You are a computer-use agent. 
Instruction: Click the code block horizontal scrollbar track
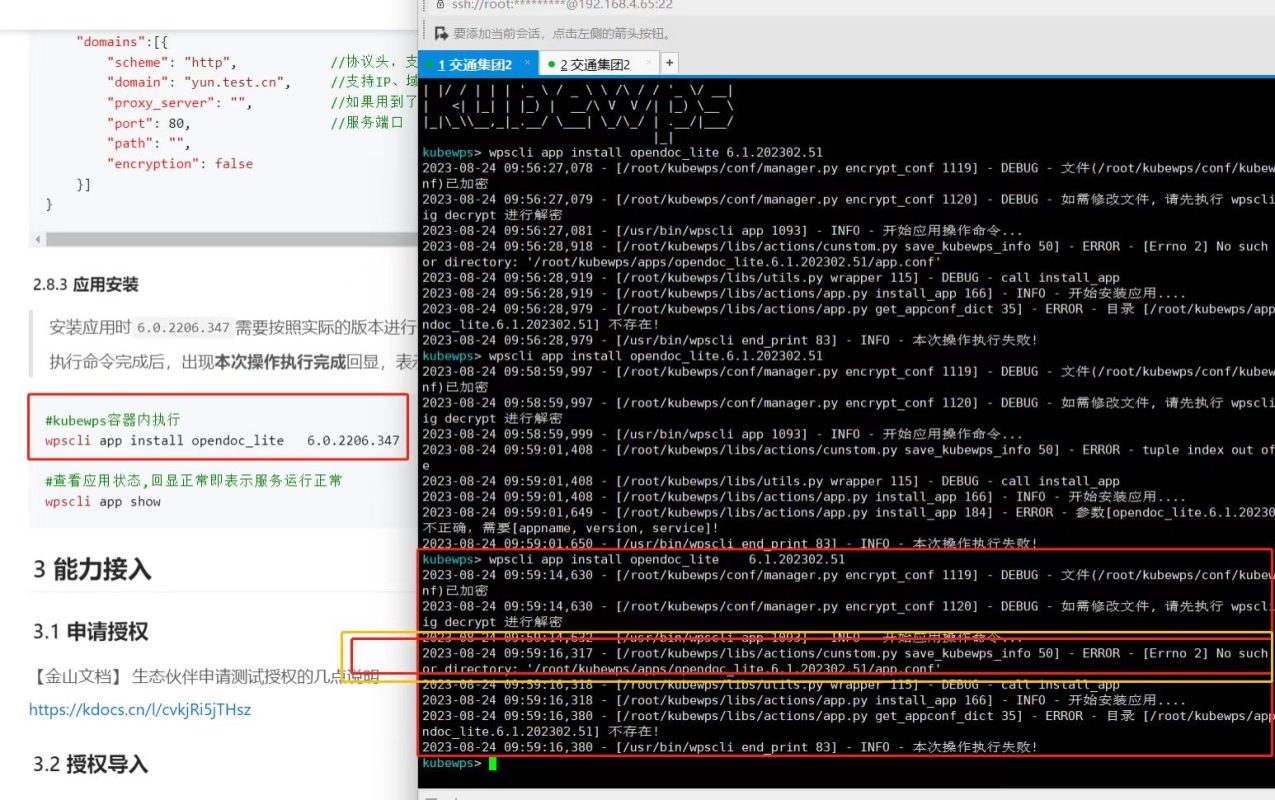(230, 240)
